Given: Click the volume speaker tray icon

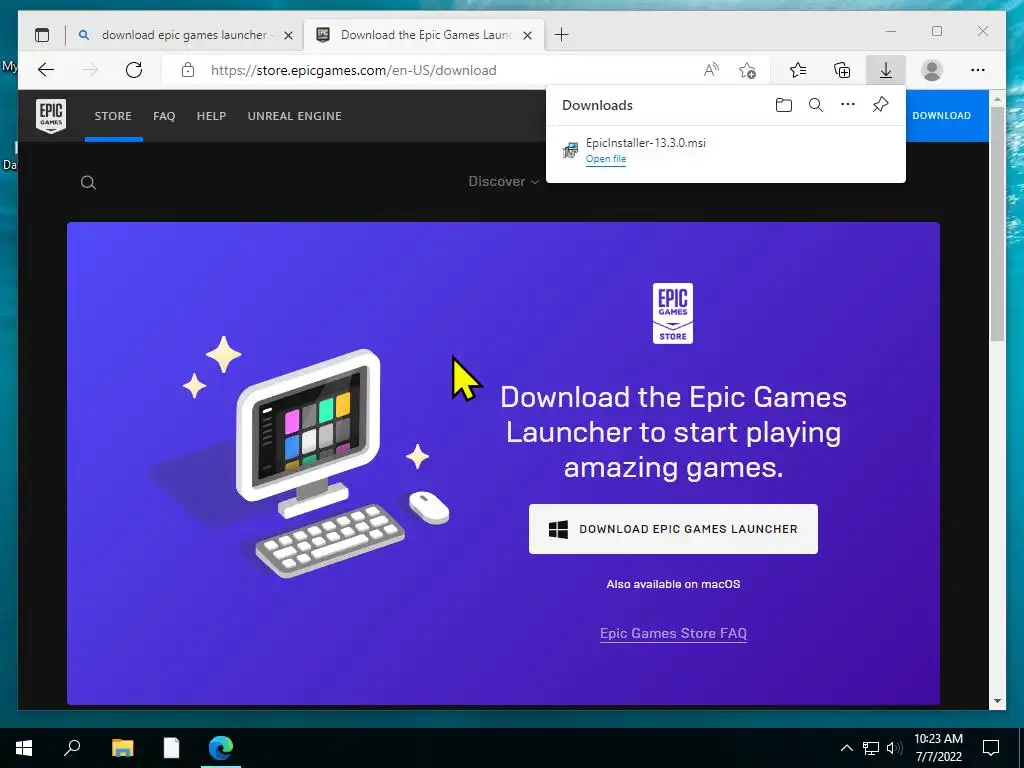Looking at the screenshot, I should 894,748.
